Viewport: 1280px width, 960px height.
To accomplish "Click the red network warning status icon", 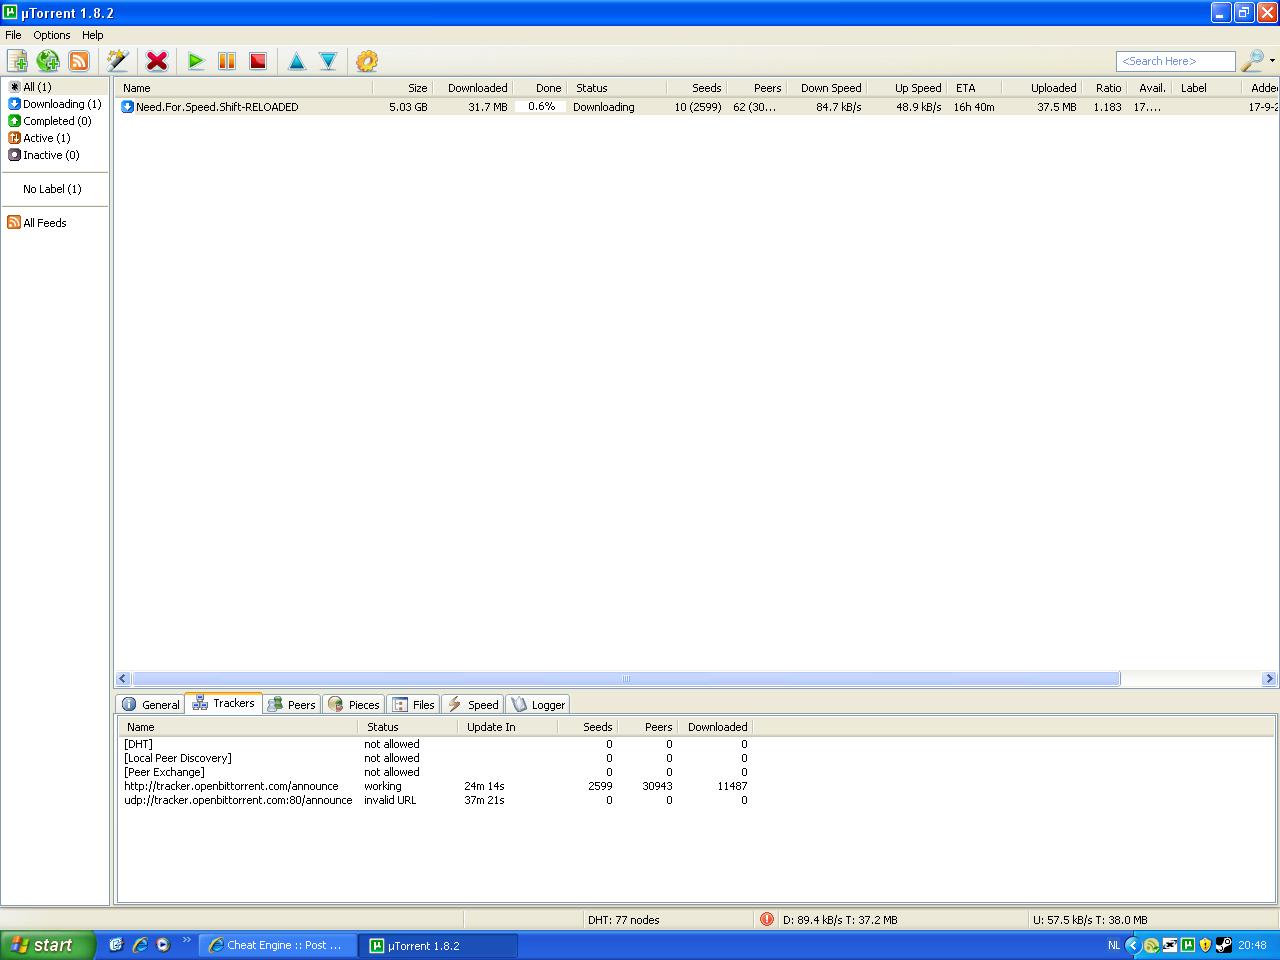I will point(767,920).
